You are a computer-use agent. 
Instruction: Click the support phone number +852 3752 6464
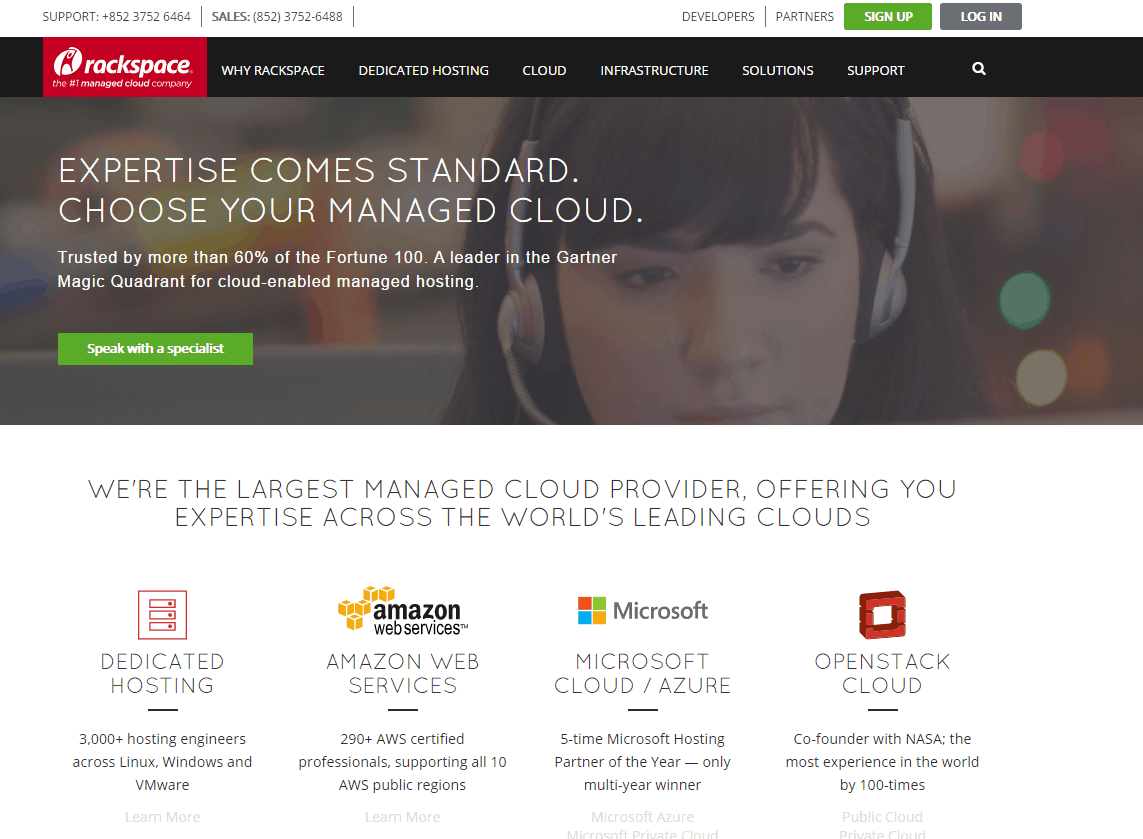point(146,17)
